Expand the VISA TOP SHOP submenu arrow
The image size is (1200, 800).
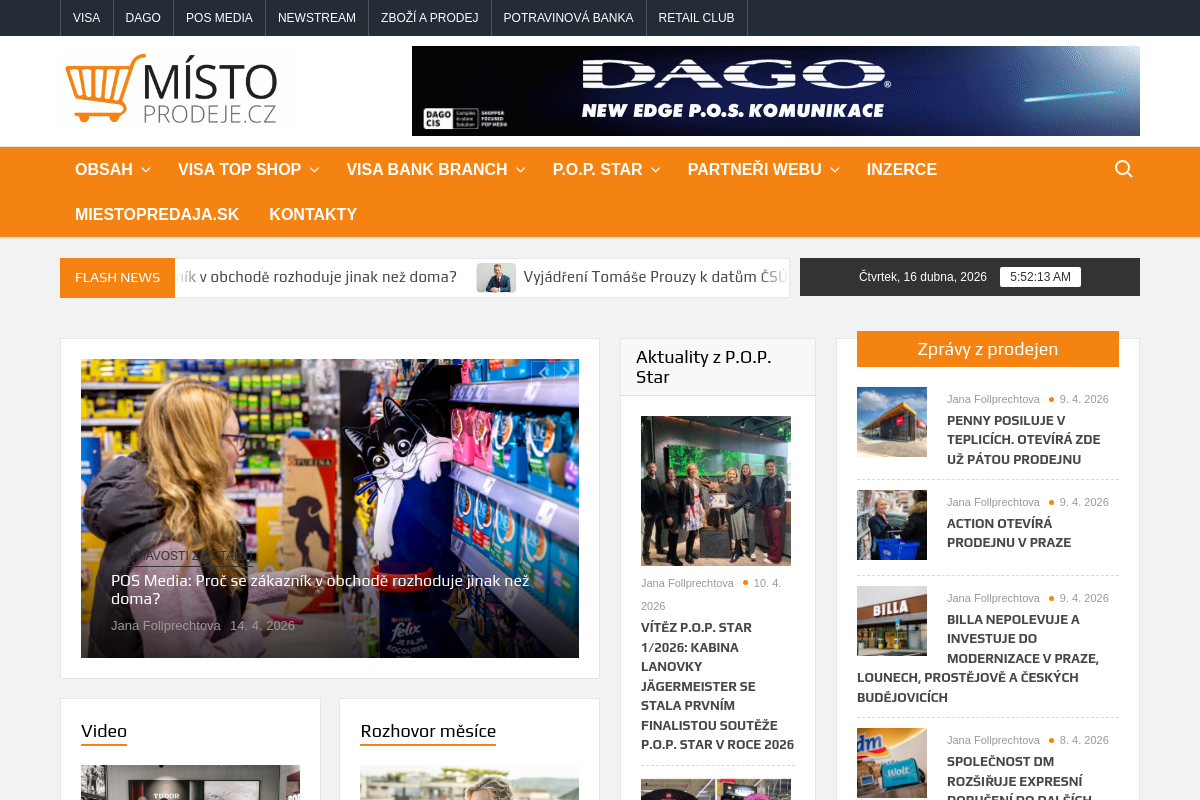click(x=314, y=170)
